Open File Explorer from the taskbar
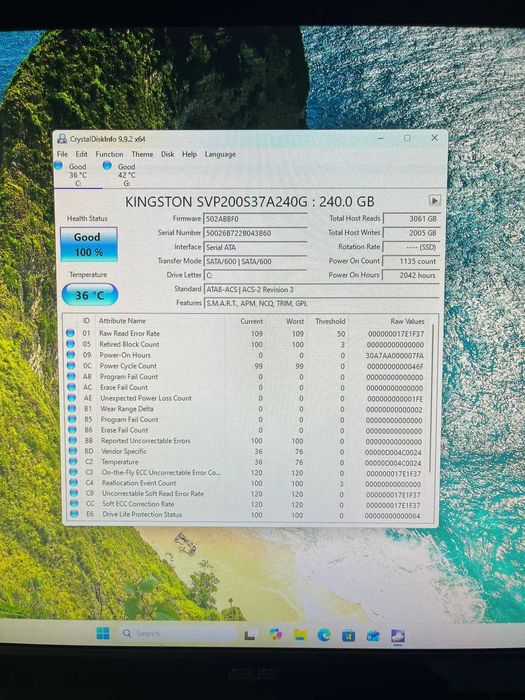The width and height of the screenshot is (525, 700). (x=300, y=634)
